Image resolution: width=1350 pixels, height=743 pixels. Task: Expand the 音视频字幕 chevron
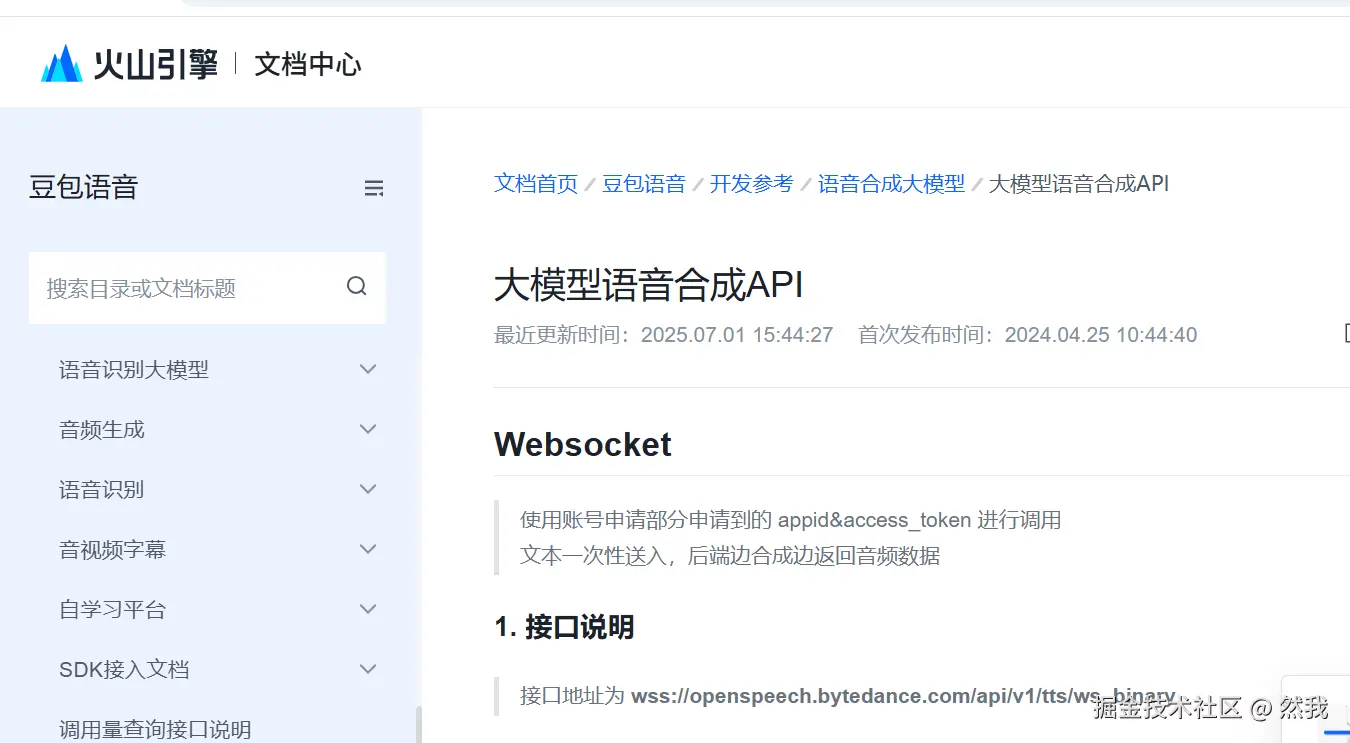[368, 549]
